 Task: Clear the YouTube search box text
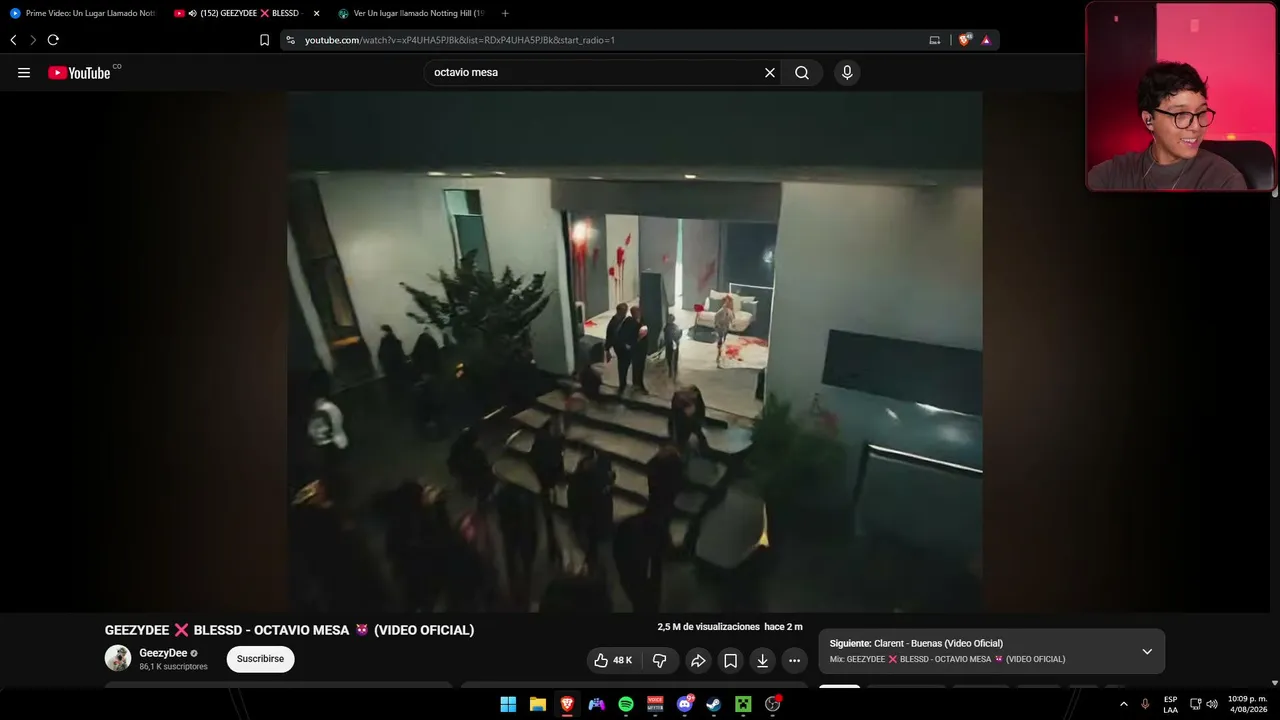coord(770,73)
